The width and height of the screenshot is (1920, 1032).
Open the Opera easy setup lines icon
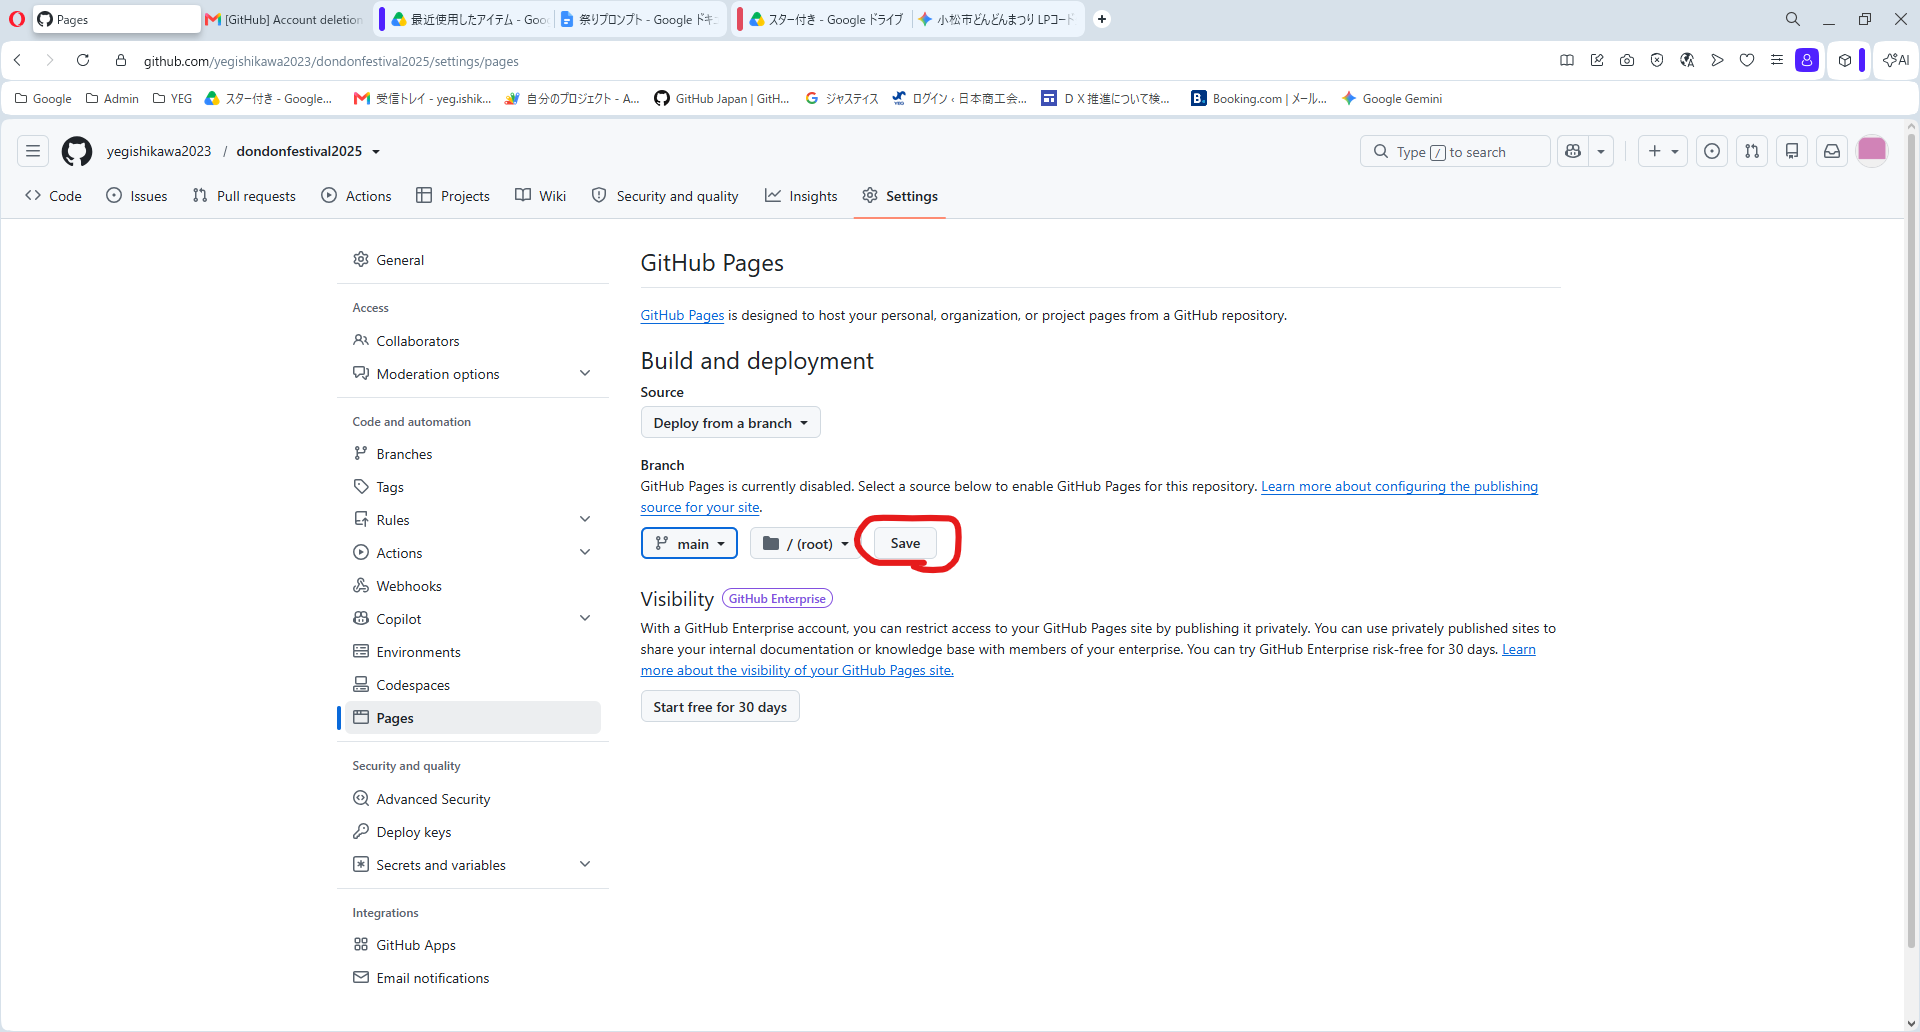coord(1777,60)
